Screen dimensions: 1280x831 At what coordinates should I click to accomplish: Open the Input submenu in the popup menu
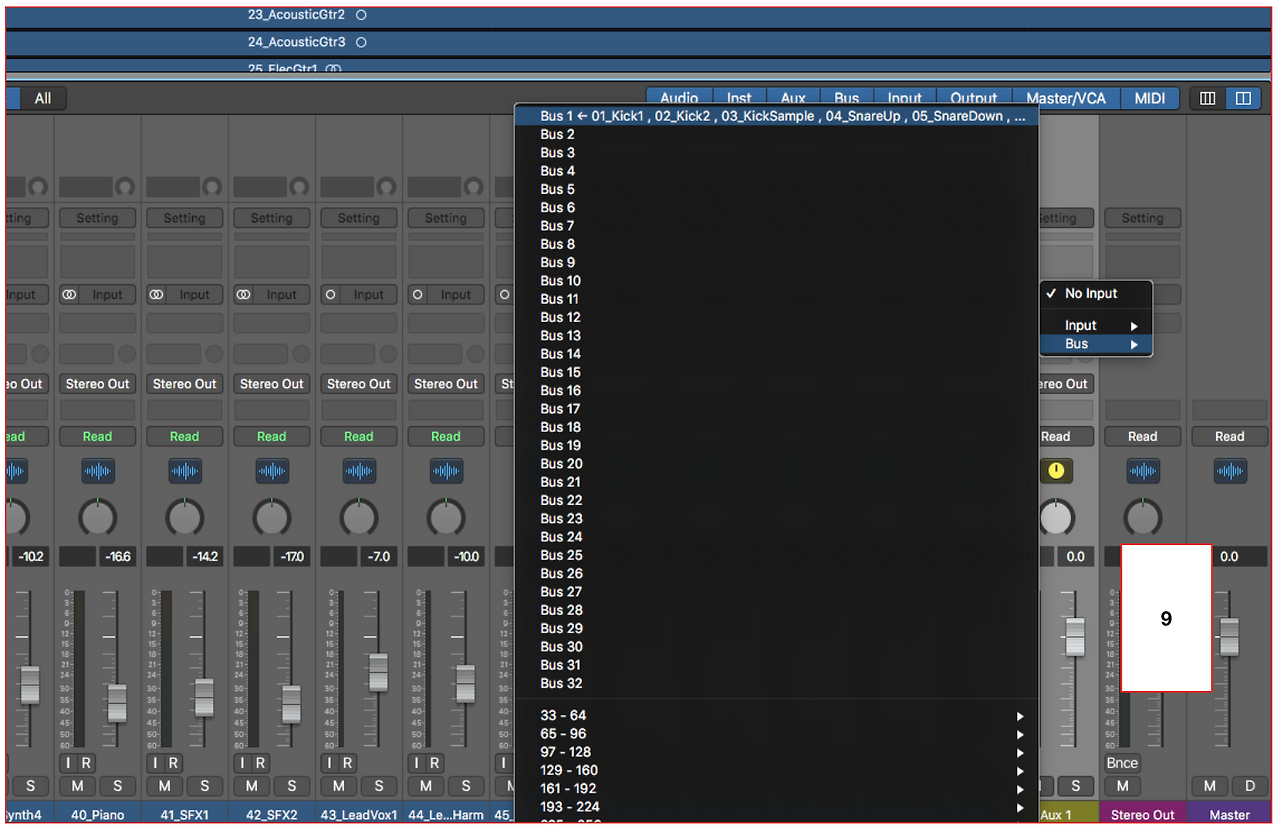click(x=1096, y=325)
